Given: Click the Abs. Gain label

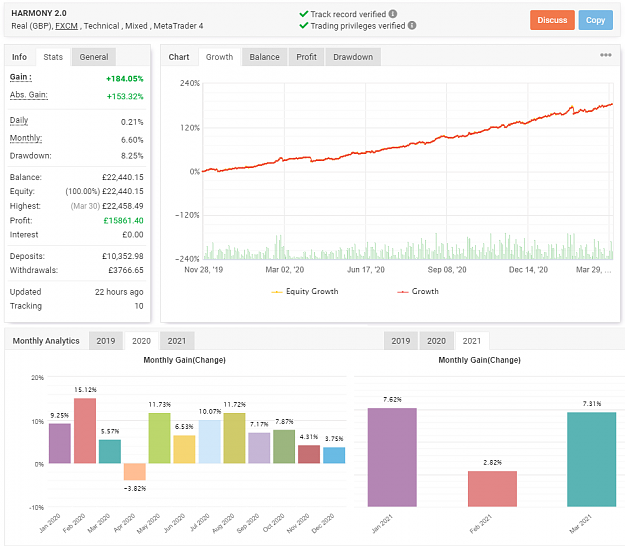Looking at the screenshot, I should pos(29,95).
